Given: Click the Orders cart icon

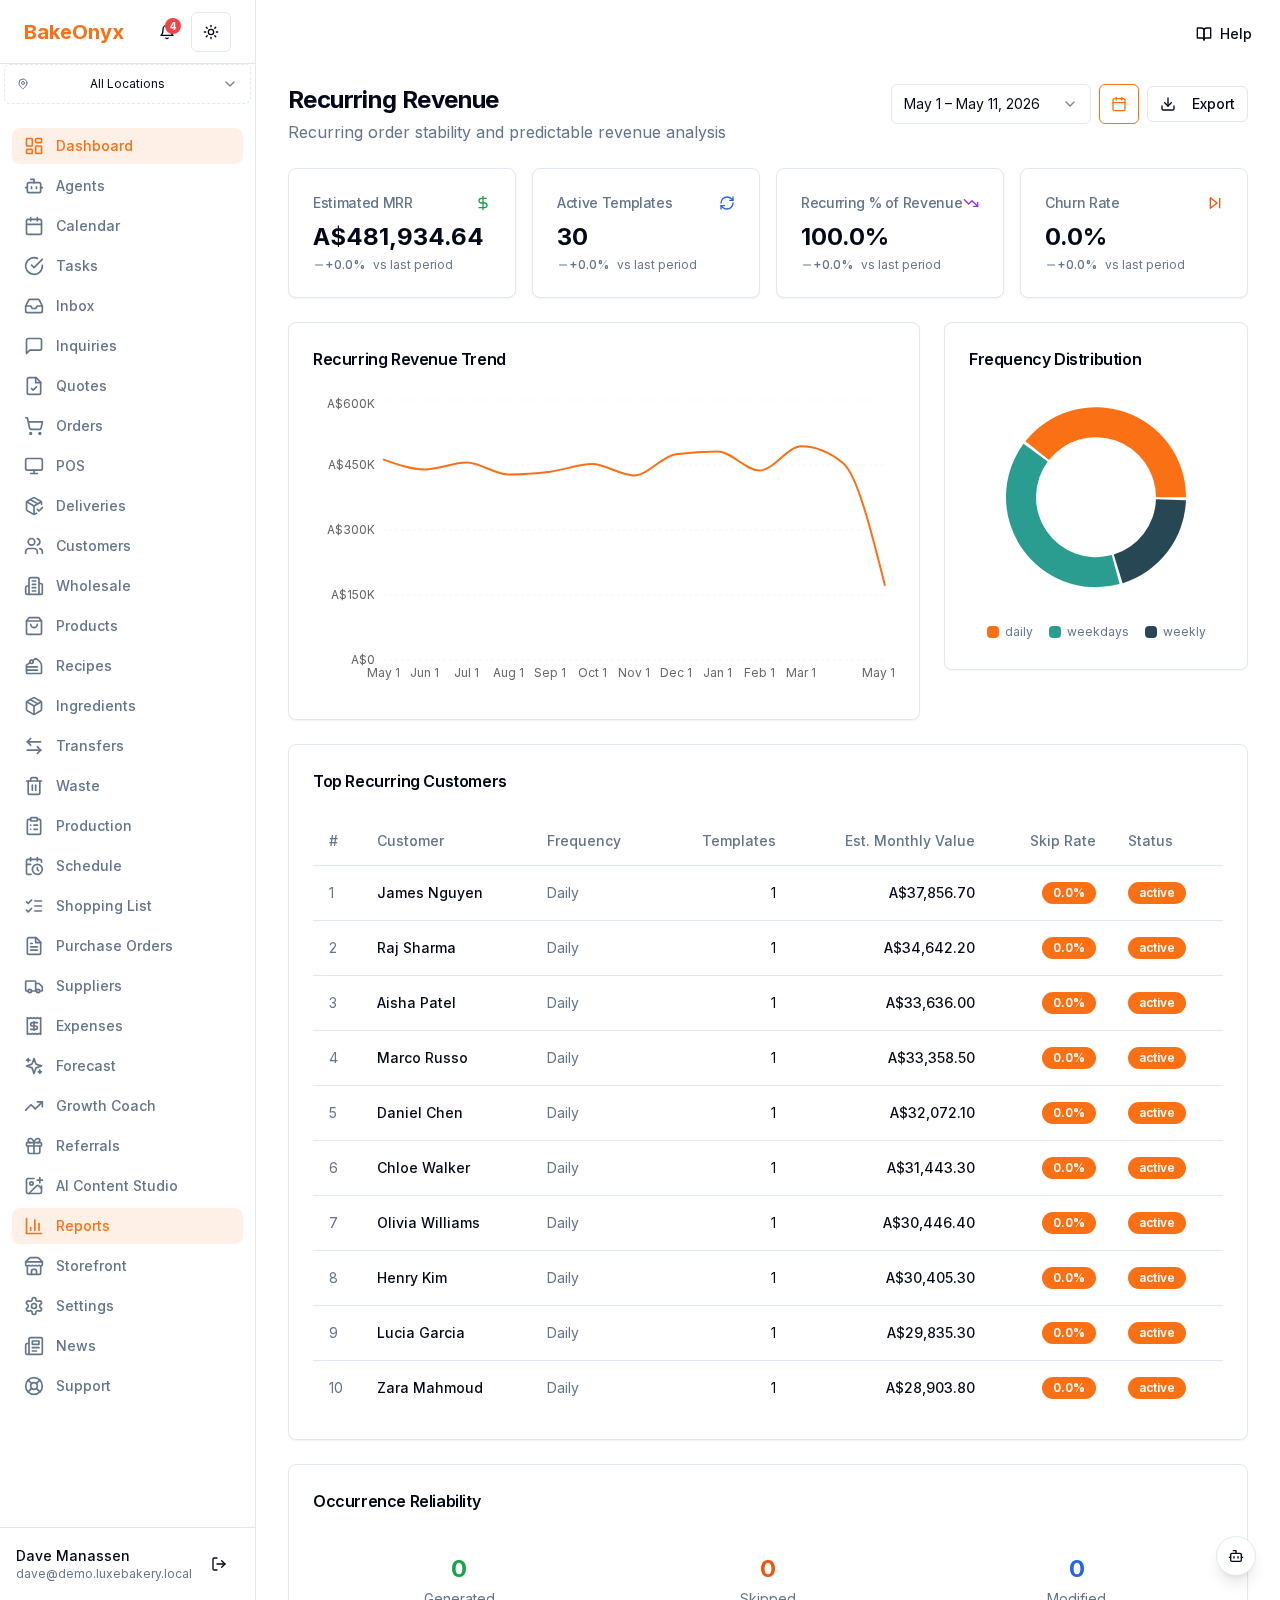Looking at the screenshot, I should [x=34, y=426].
